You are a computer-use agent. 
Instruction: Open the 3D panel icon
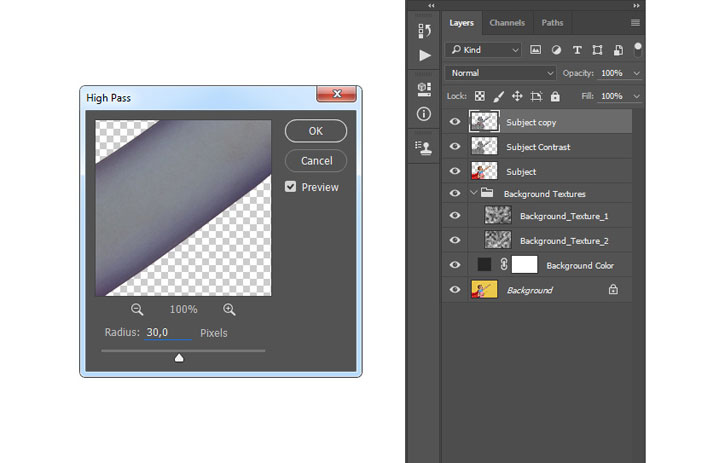point(424,89)
